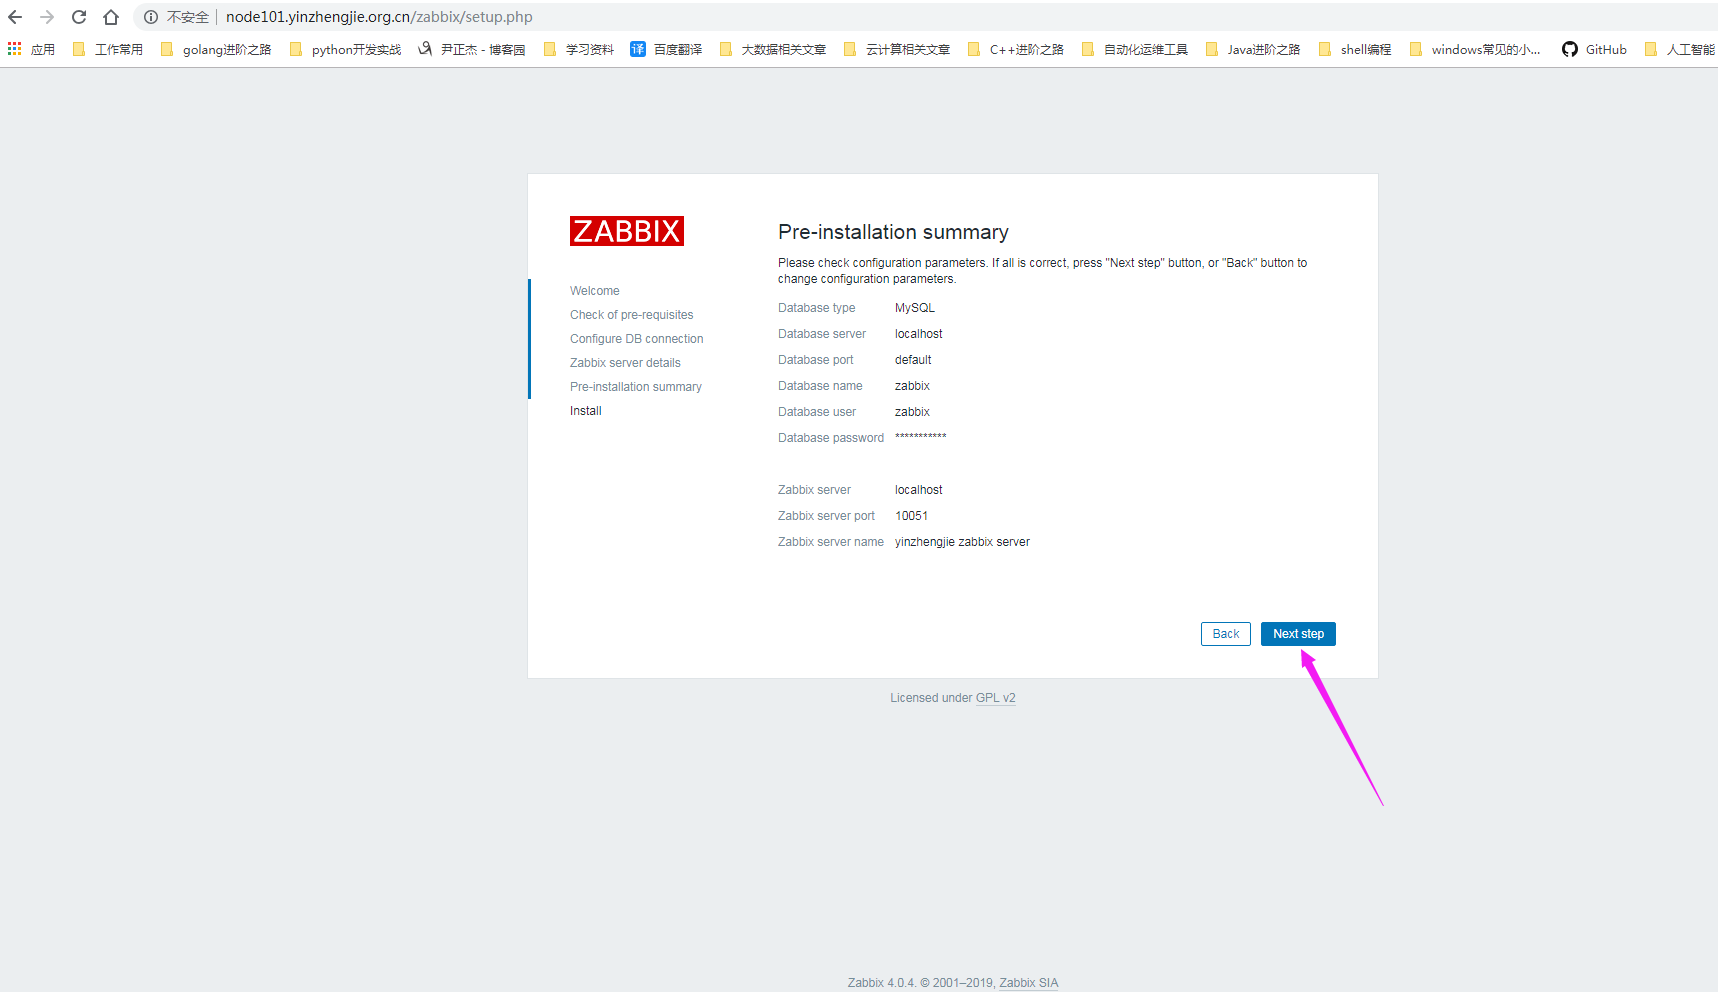Screen dimensions: 1718x992
Task: Click the Back button
Action: point(1226,634)
